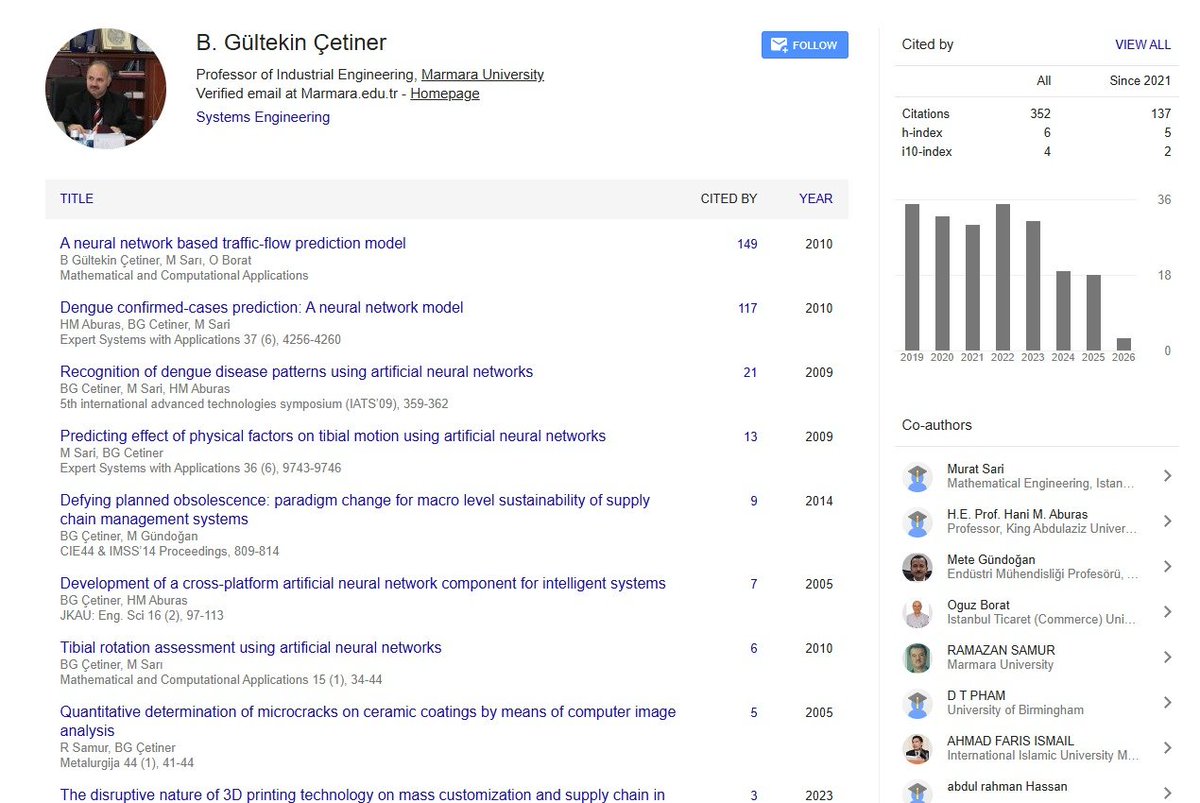Click Mete Gündoğan's photo thumbnail

tap(917, 567)
